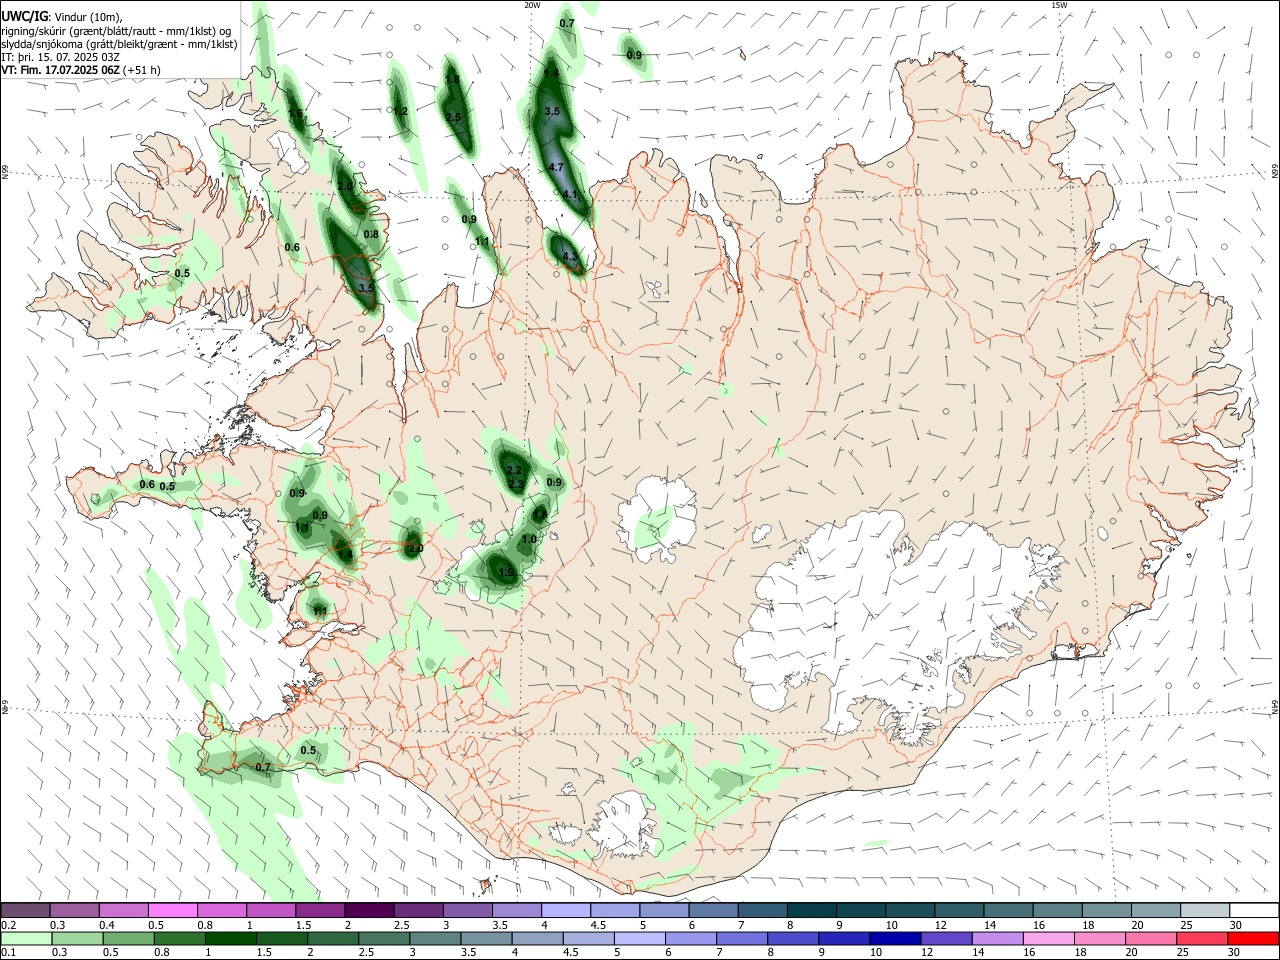Pick the darkest green swatch labeled 1 in the rain legend
1280x960 pixels.
tap(230, 938)
